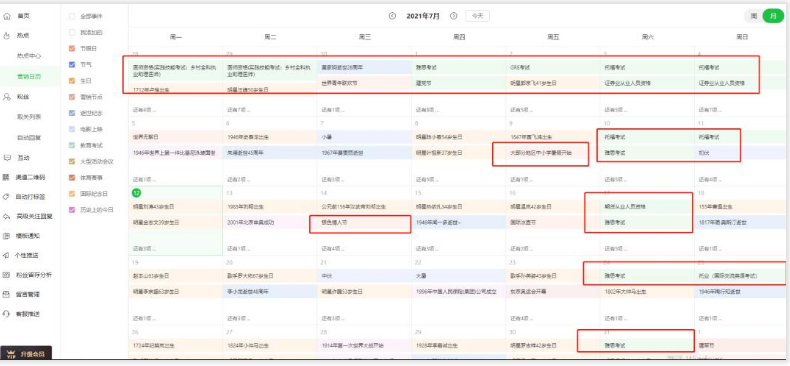
Task: Open 首页 home in the sidebar
Action: point(23,16)
